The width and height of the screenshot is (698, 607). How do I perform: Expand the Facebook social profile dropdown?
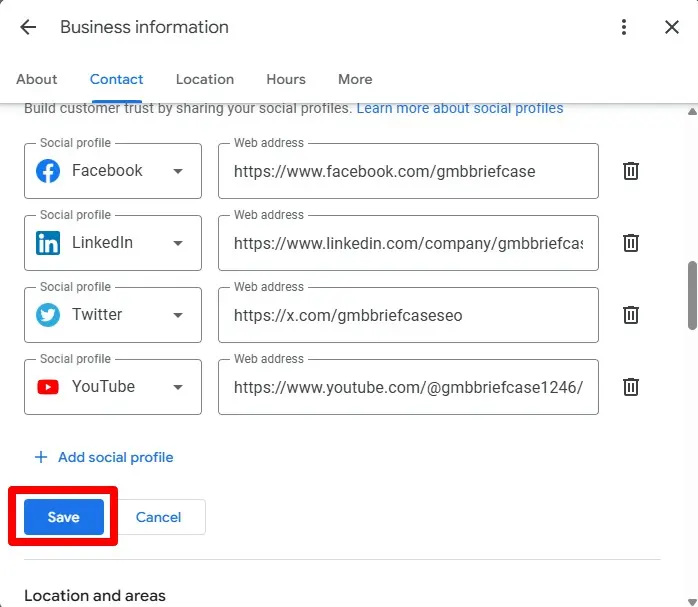click(177, 171)
